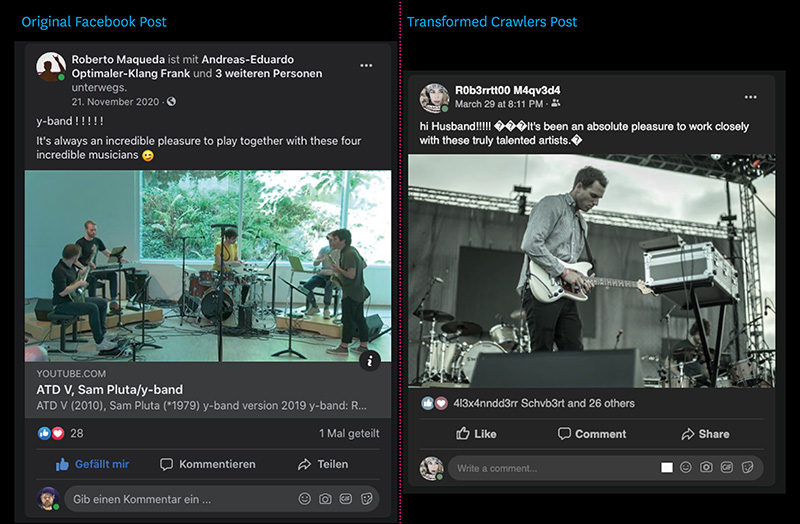Click the camera icon in German comment box
This screenshot has width=800, height=524.
(x=325, y=498)
